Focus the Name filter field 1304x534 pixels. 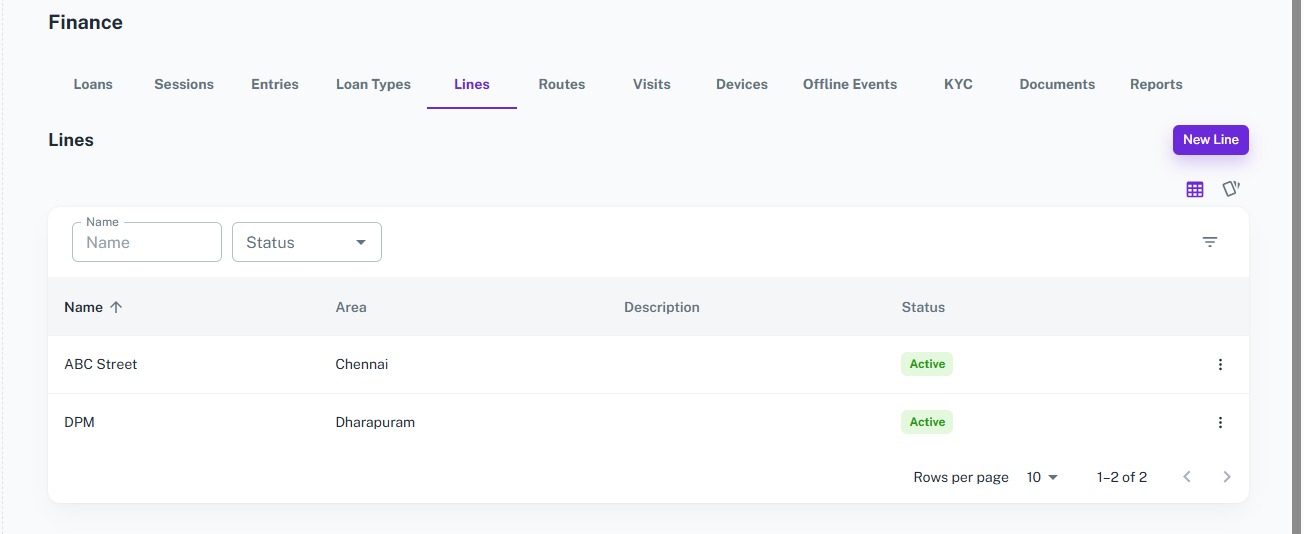tap(147, 242)
